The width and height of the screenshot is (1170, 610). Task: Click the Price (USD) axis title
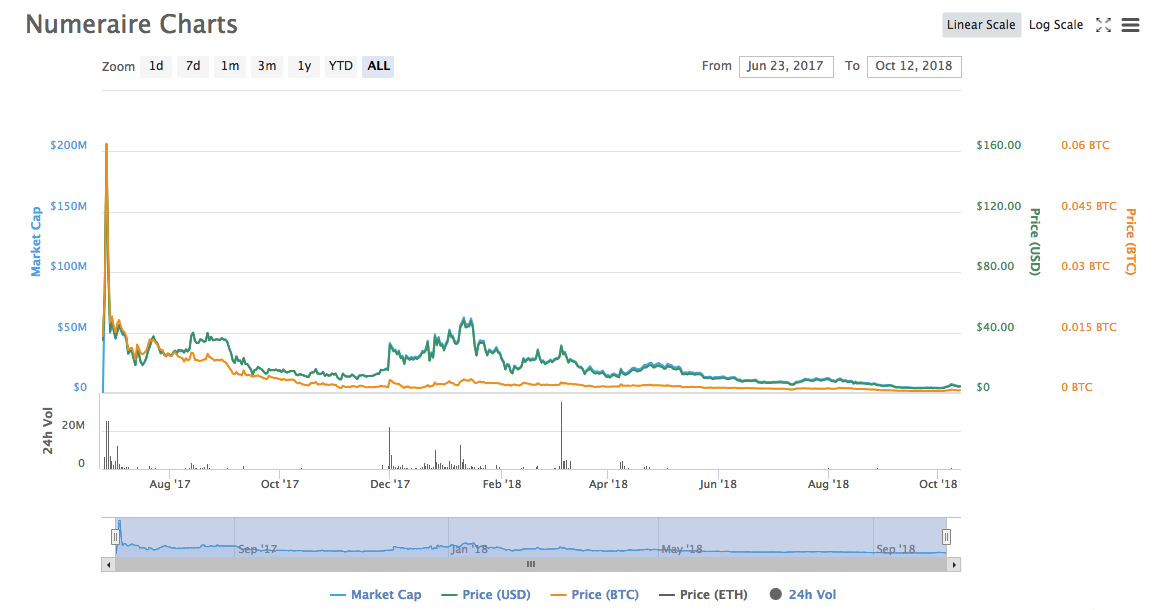[x=1035, y=242]
